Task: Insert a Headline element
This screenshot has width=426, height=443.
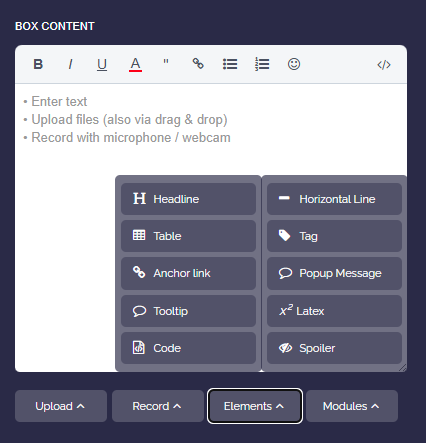Action: [188, 199]
